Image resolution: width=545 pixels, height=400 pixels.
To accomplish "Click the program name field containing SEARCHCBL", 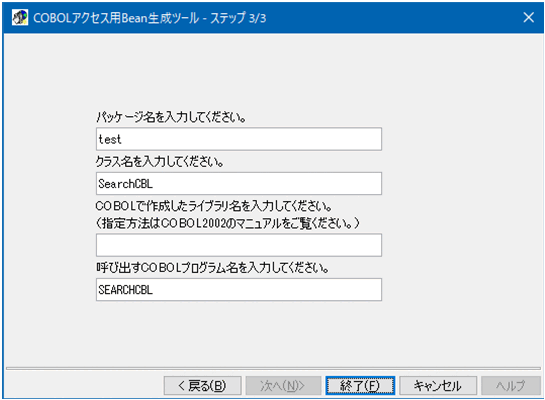I will [x=239, y=289].
